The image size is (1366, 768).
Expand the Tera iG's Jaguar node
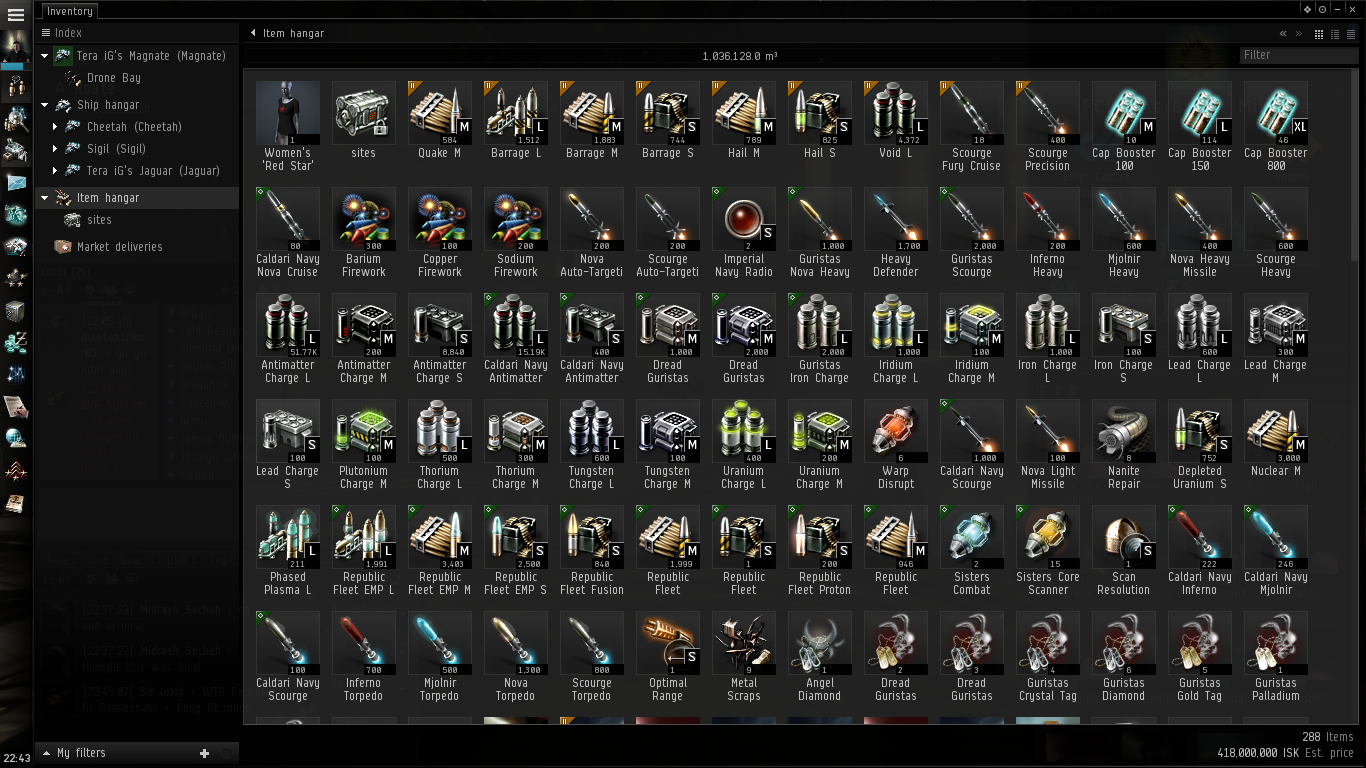click(56, 171)
